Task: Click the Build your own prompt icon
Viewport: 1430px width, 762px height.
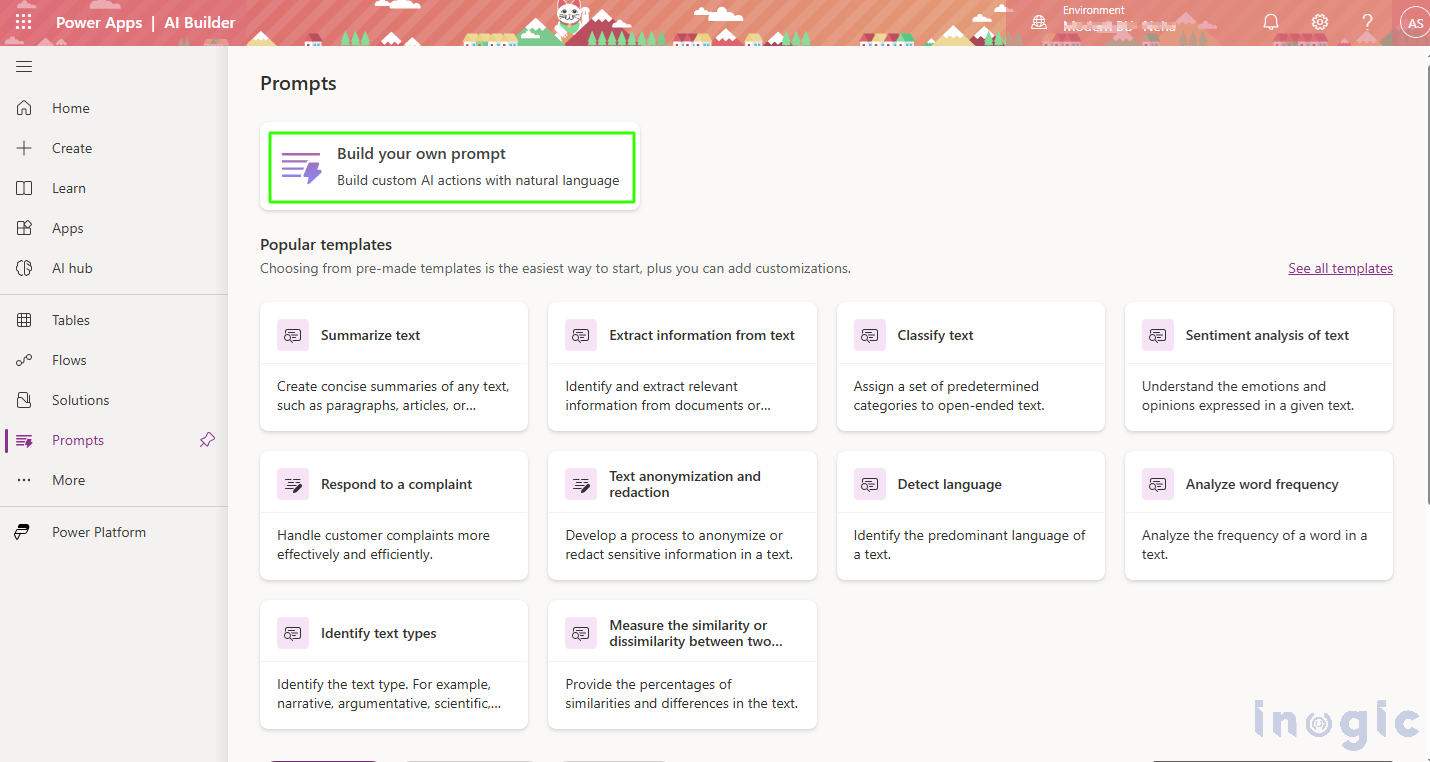Action: [x=301, y=168]
